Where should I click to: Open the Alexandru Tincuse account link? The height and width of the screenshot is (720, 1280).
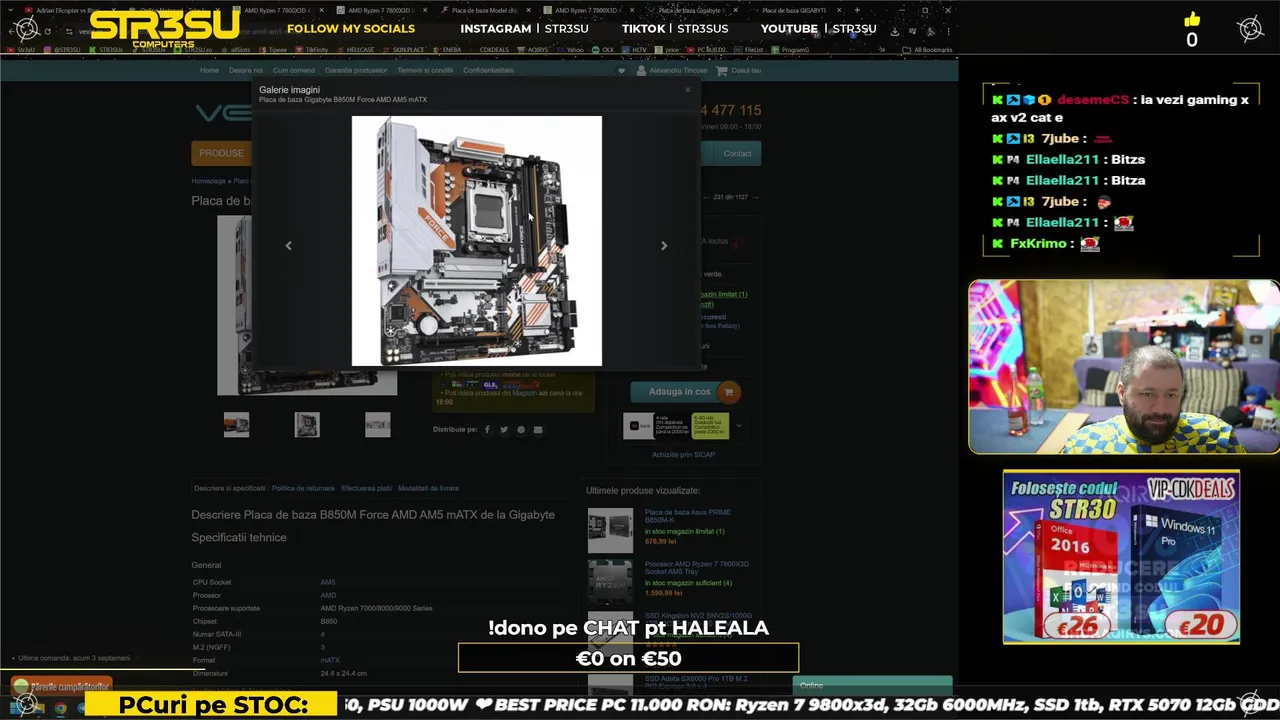point(673,71)
